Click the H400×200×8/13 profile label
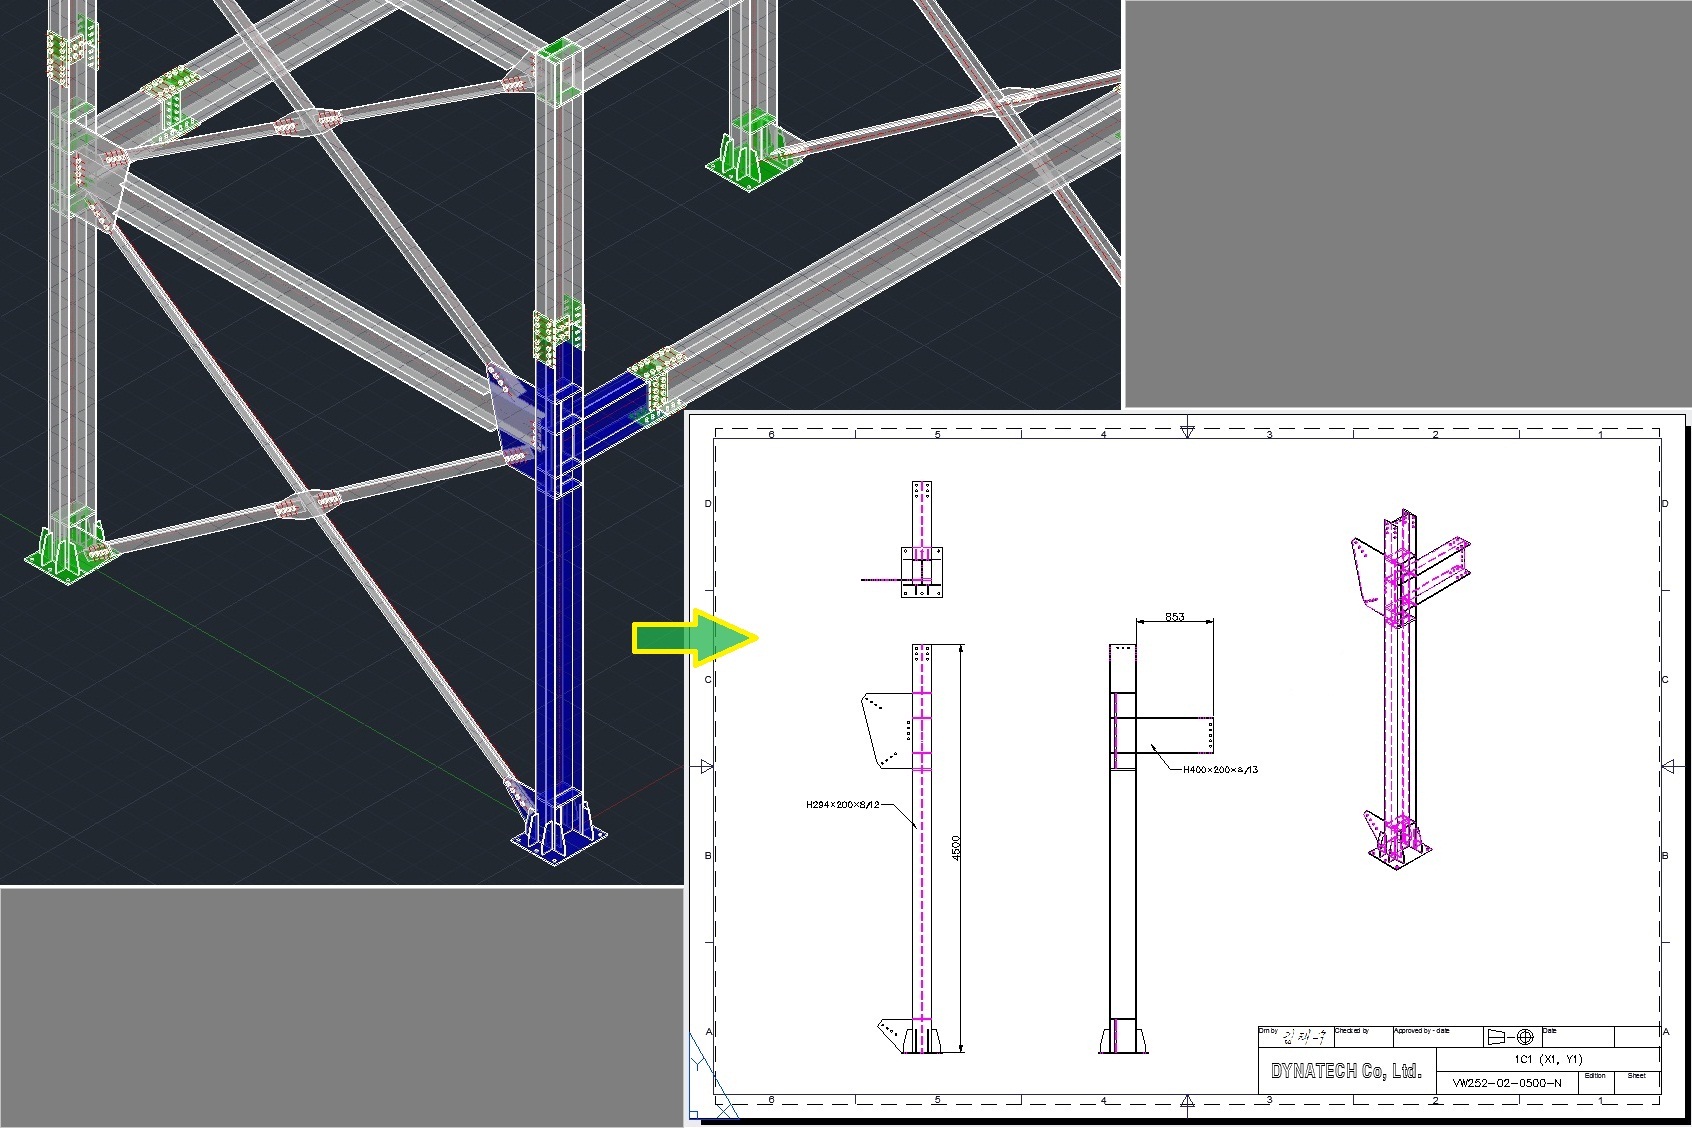The height and width of the screenshot is (1128, 1692). pyautogui.click(x=1220, y=769)
